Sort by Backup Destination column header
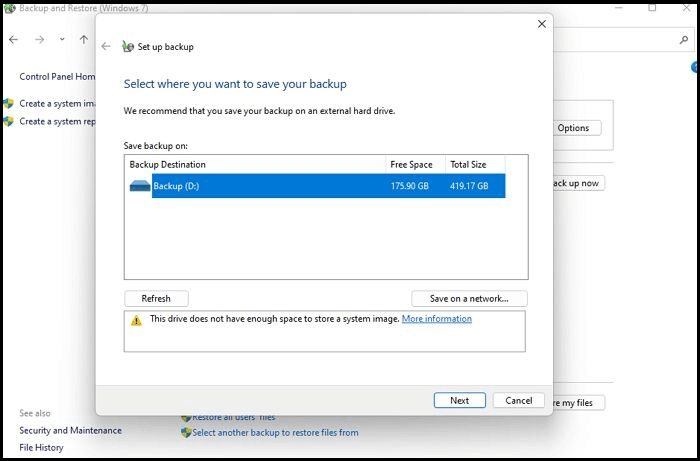700x461 pixels. (255, 165)
